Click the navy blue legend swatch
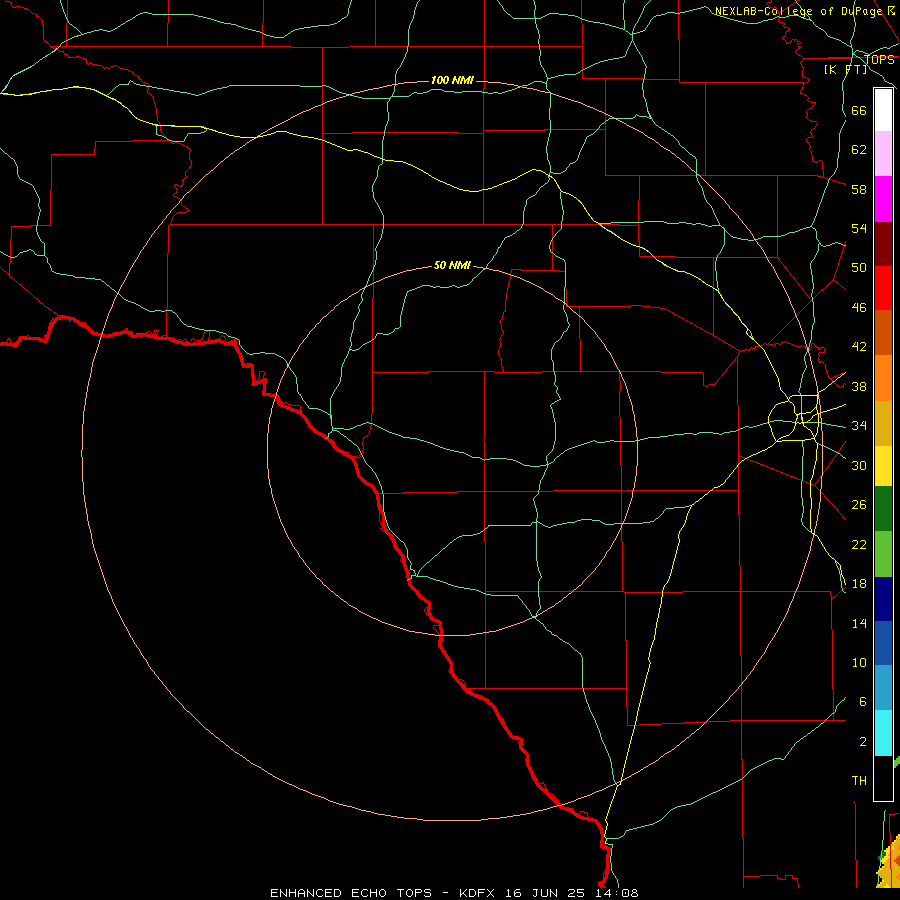The width and height of the screenshot is (900, 900). 883,599
